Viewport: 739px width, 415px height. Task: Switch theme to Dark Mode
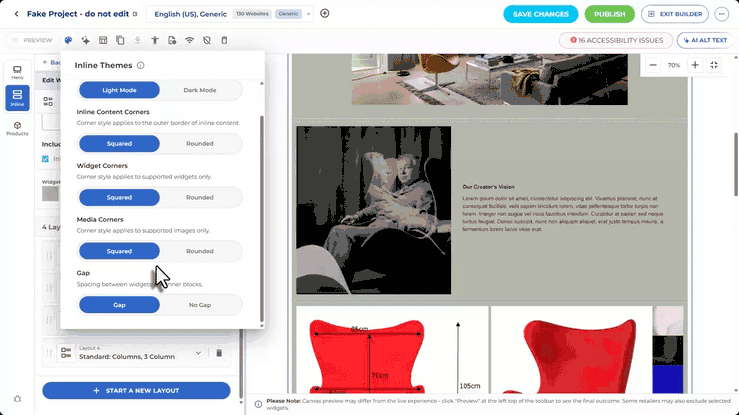click(x=200, y=90)
